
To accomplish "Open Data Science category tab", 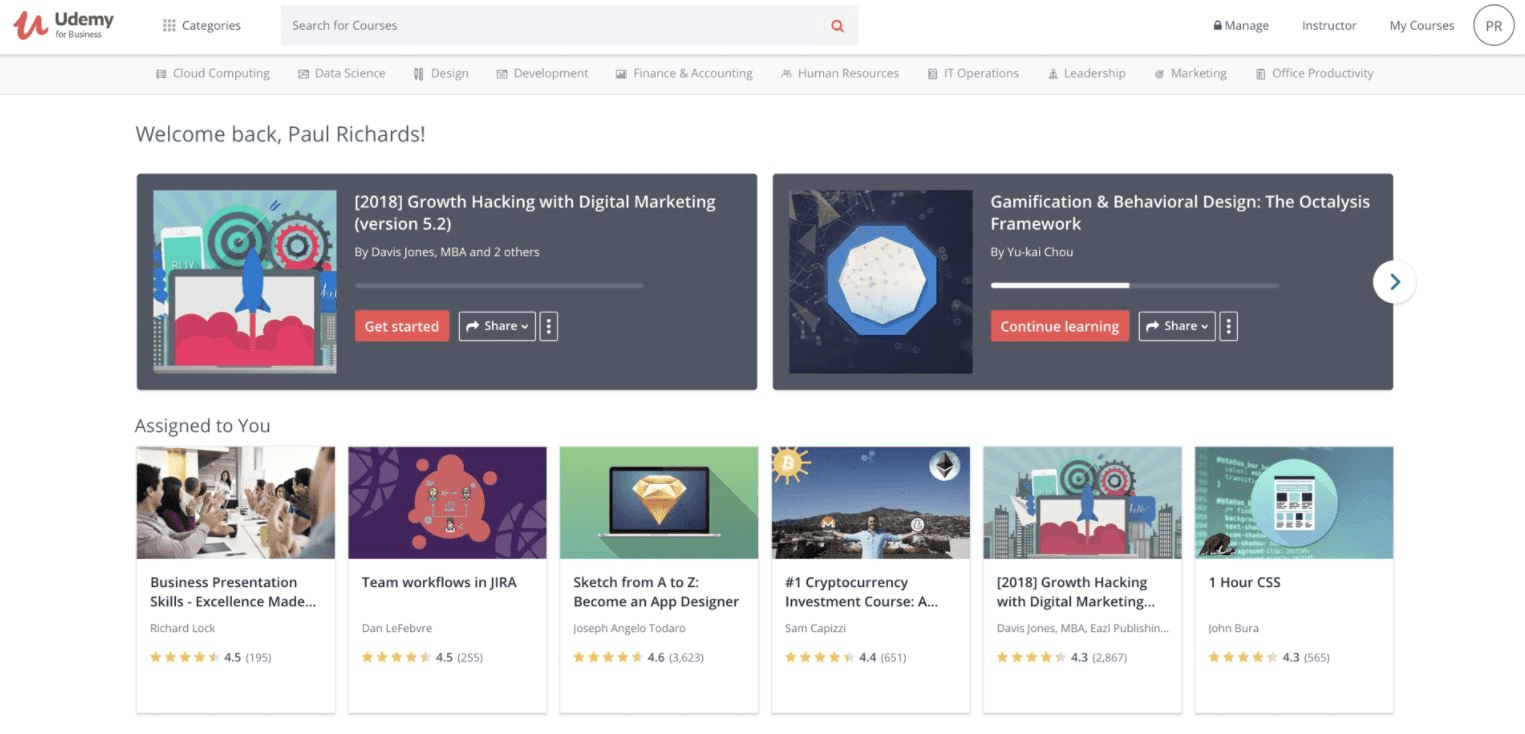I will [x=342, y=74].
